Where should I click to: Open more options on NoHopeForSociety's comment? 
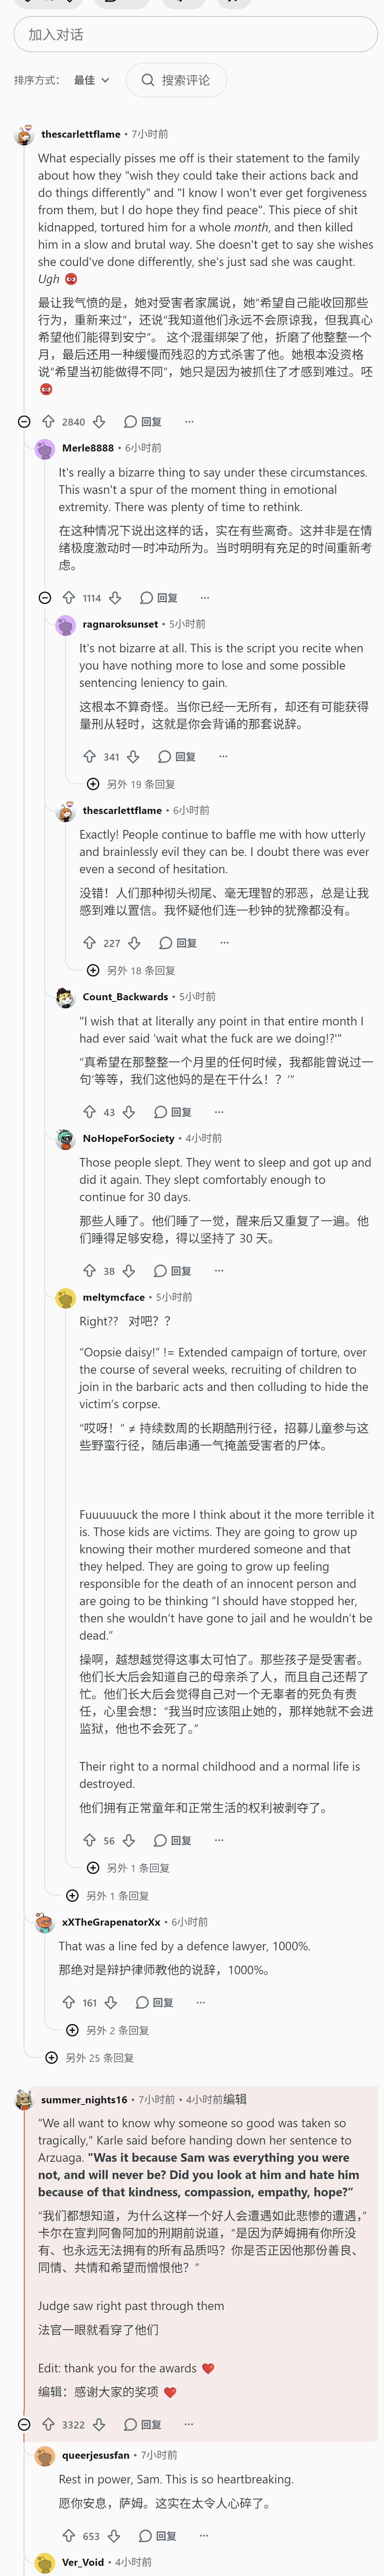click(x=219, y=1270)
